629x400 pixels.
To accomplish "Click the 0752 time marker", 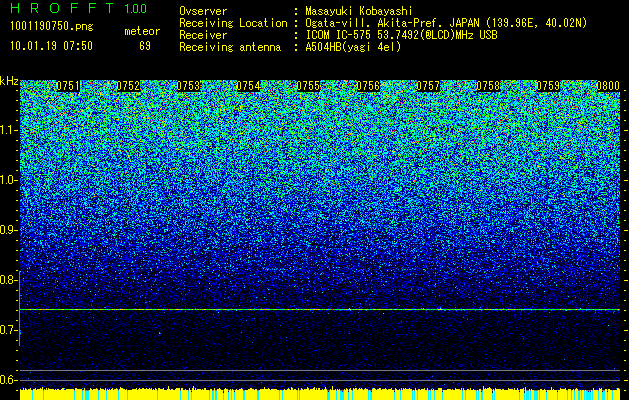I will point(128,86).
